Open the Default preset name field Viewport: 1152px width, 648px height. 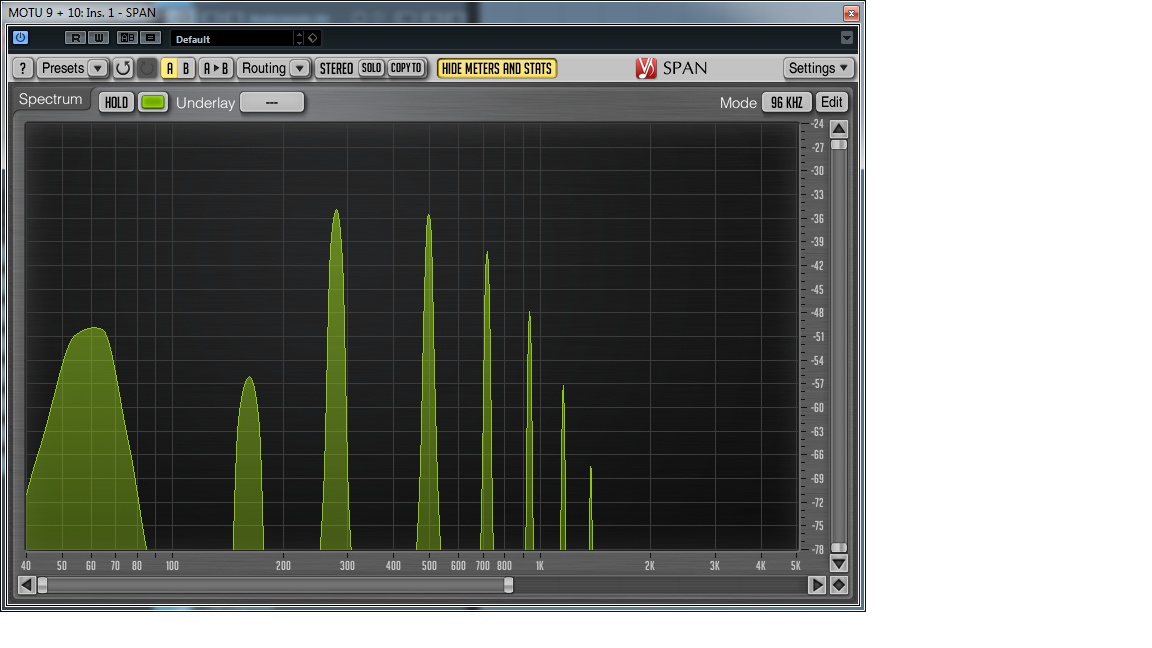233,38
